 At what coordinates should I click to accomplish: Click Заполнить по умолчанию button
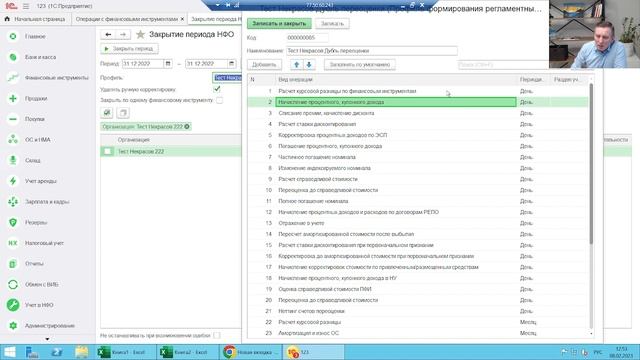tap(360, 64)
